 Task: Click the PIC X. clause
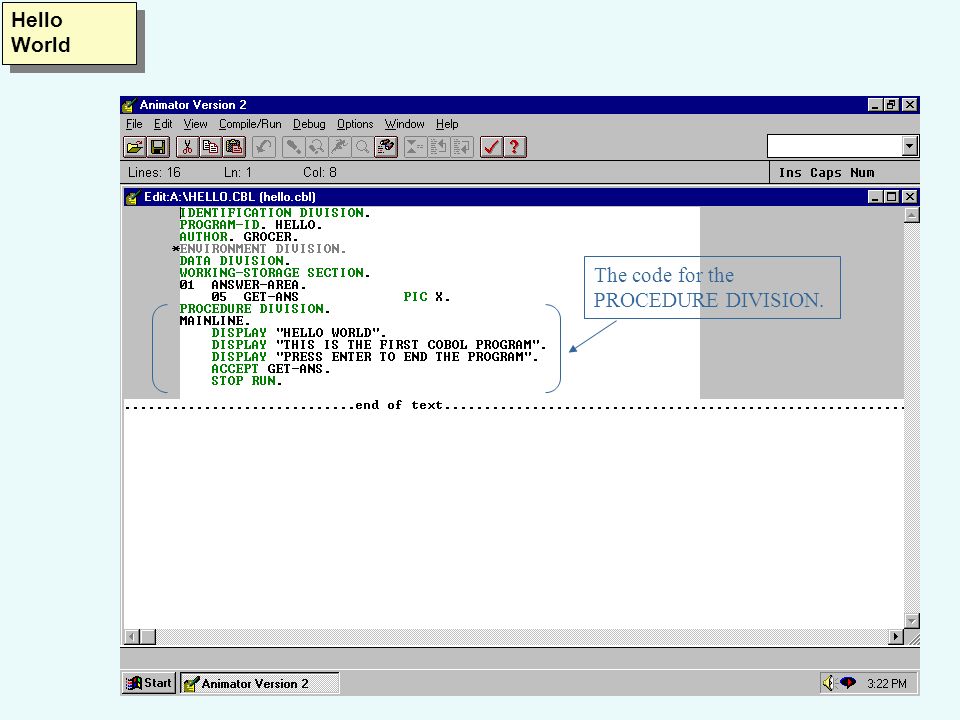point(427,296)
